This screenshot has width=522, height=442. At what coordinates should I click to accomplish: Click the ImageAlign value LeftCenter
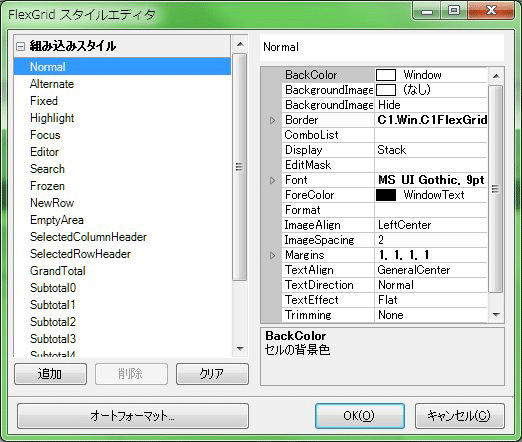pyautogui.click(x=431, y=225)
